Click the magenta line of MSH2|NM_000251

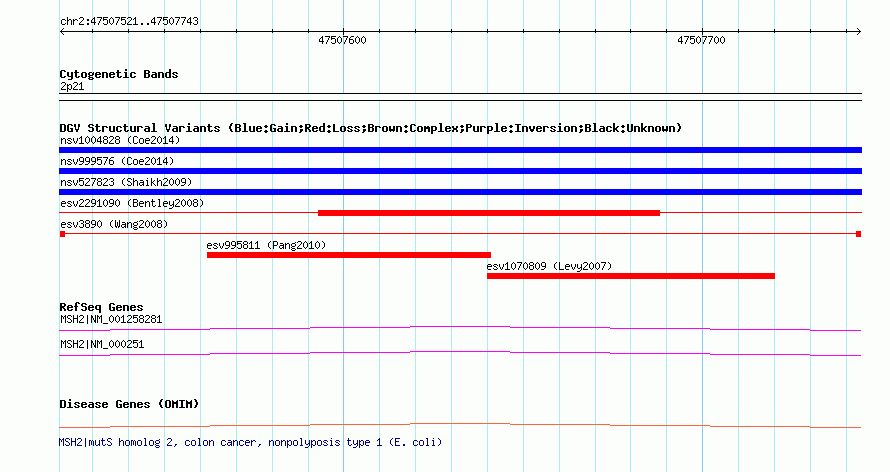tap(460, 353)
